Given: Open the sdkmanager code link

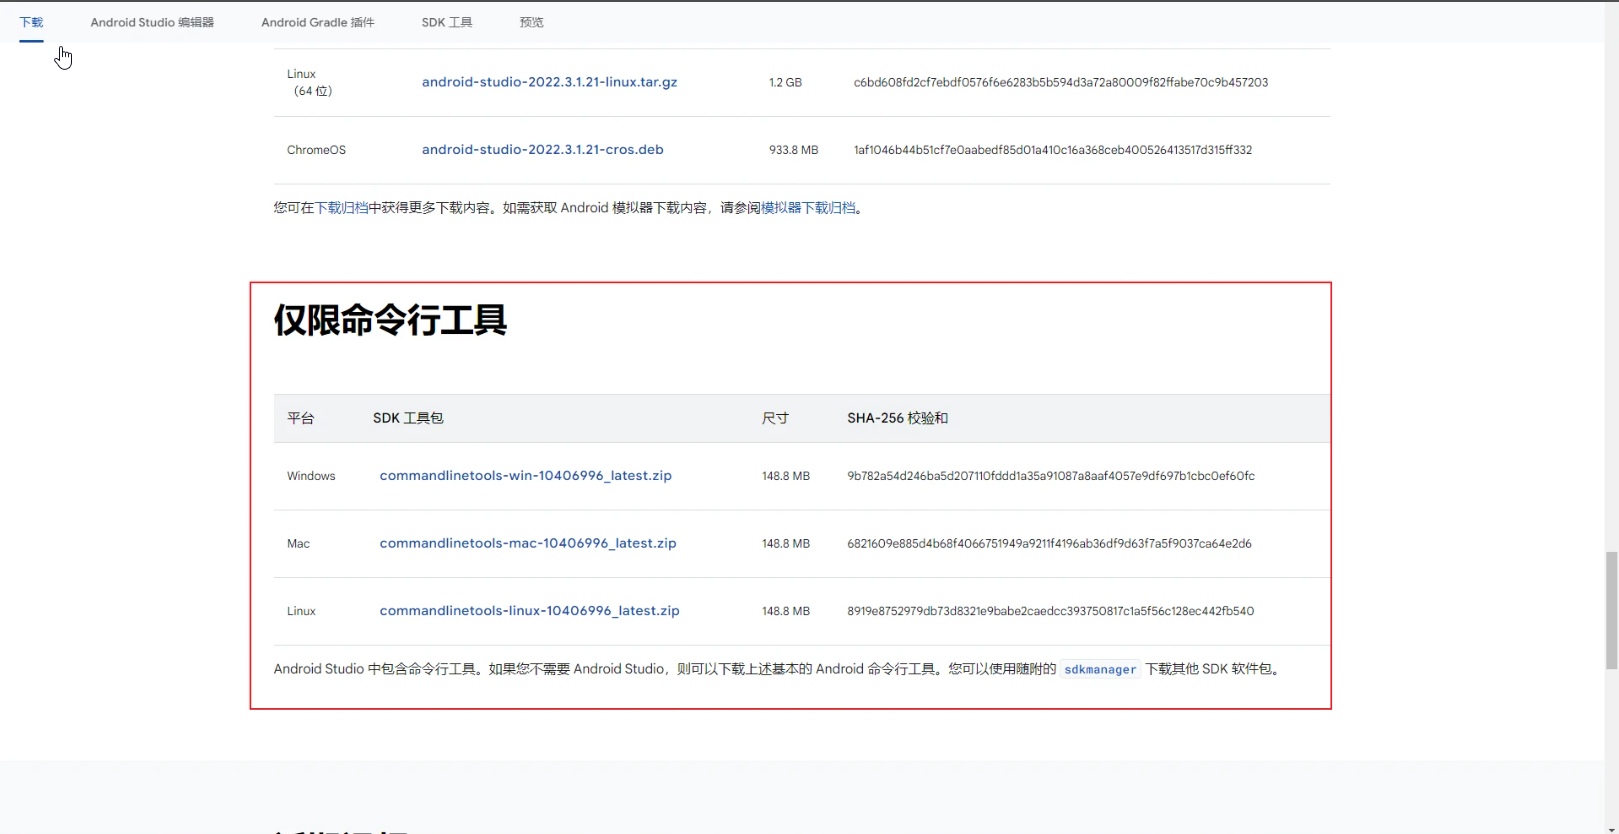Looking at the screenshot, I should (1100, 670).
